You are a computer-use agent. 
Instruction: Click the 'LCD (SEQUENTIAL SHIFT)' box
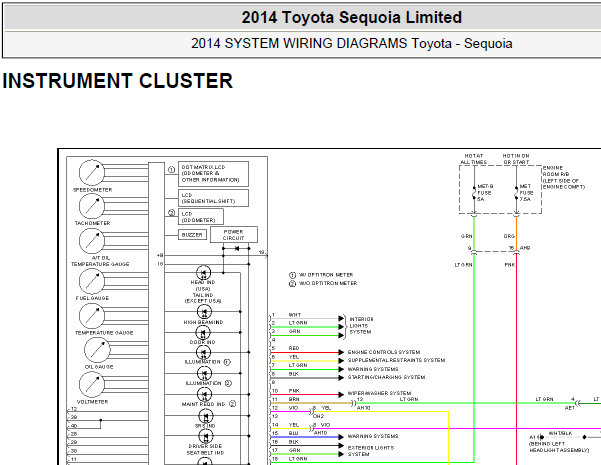click(213, 198)
